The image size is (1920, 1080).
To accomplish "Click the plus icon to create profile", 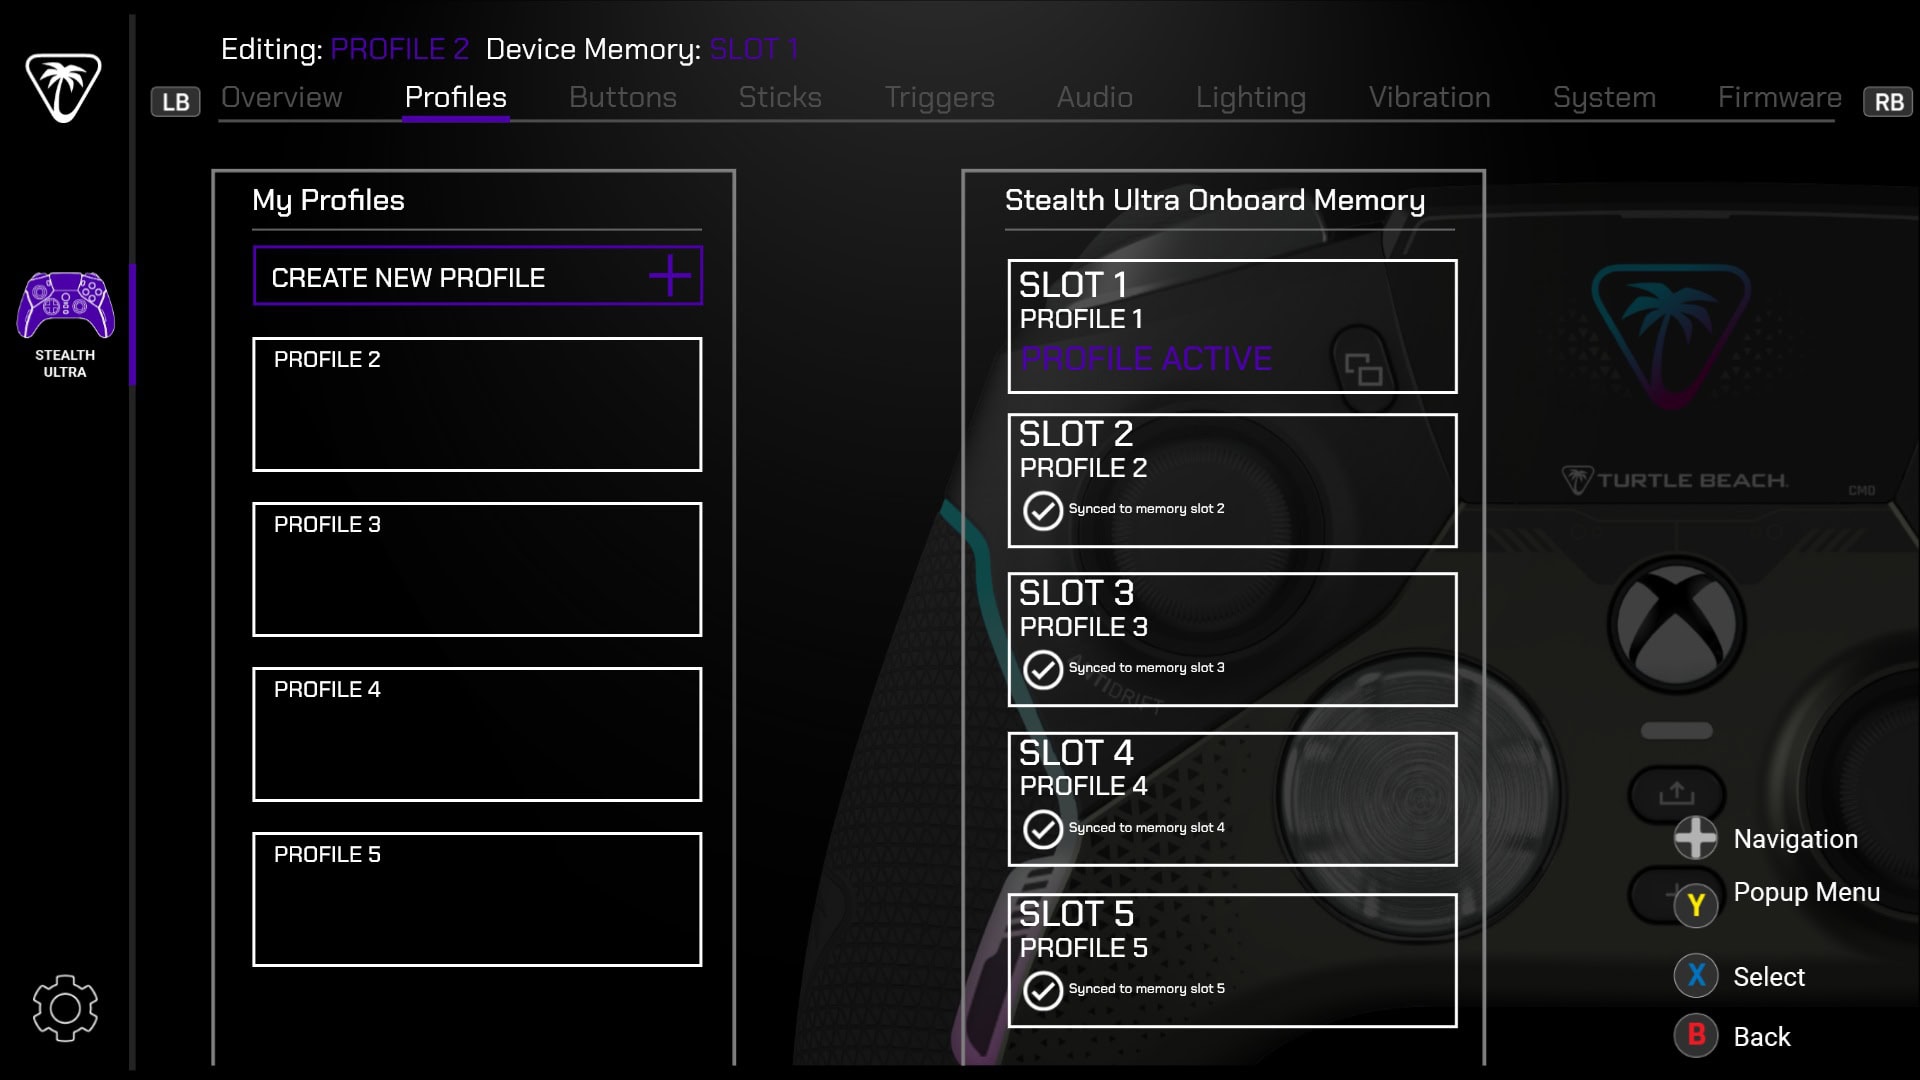I will coord(670,276).
